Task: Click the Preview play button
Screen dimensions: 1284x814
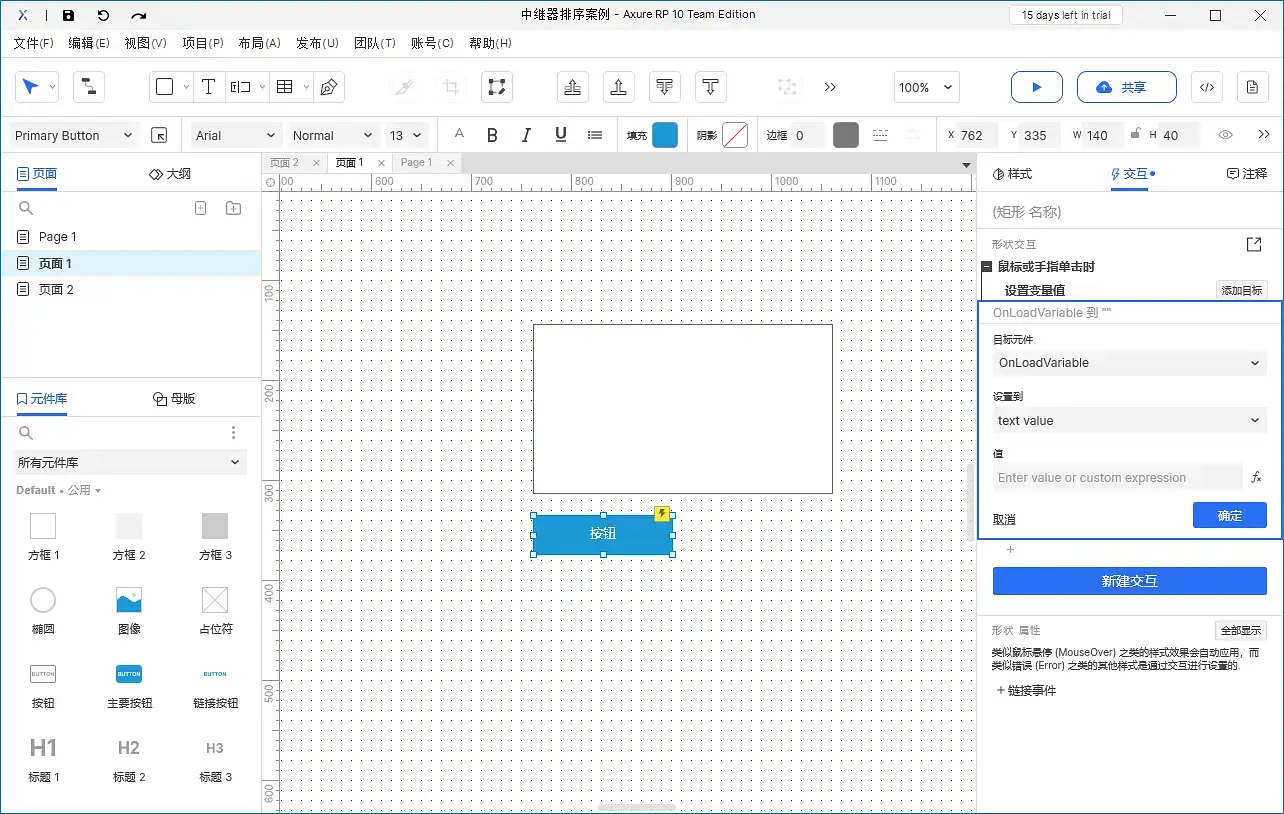Action: (1036, 87)
